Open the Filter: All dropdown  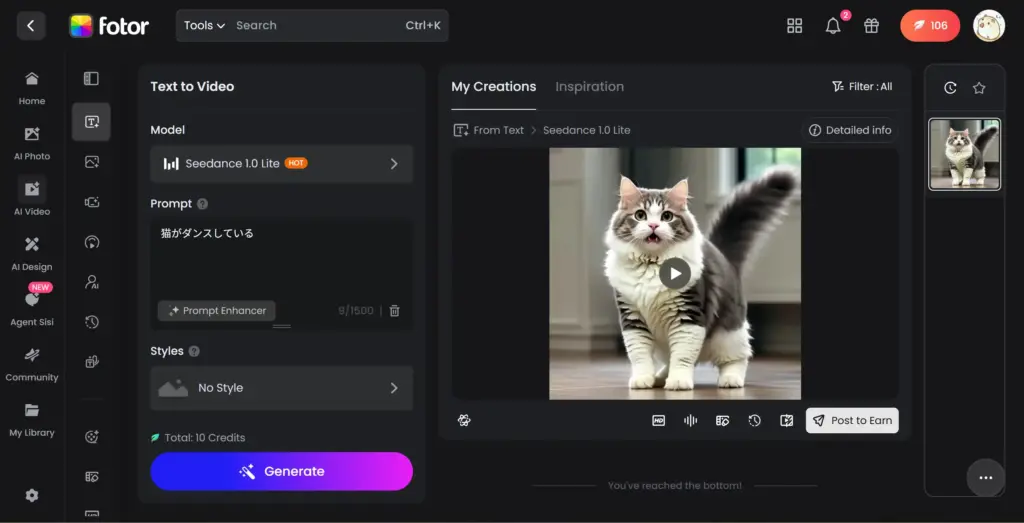[x=862, y=87]
